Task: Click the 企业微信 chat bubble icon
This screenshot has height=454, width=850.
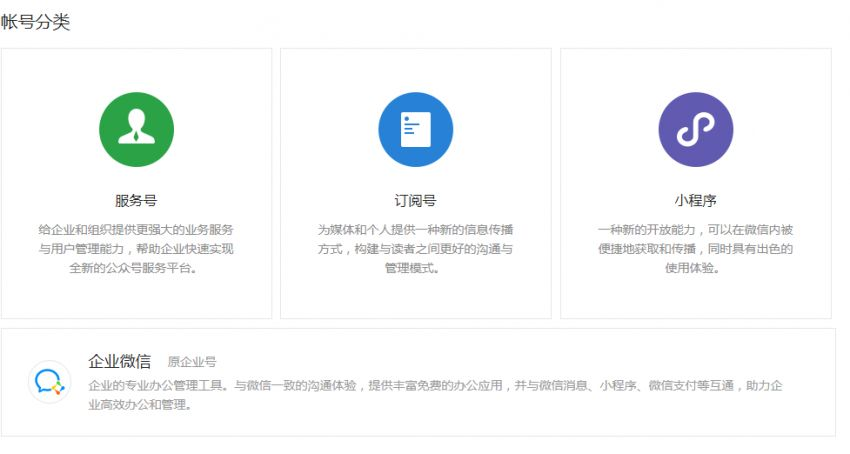Action: (49, 382)
